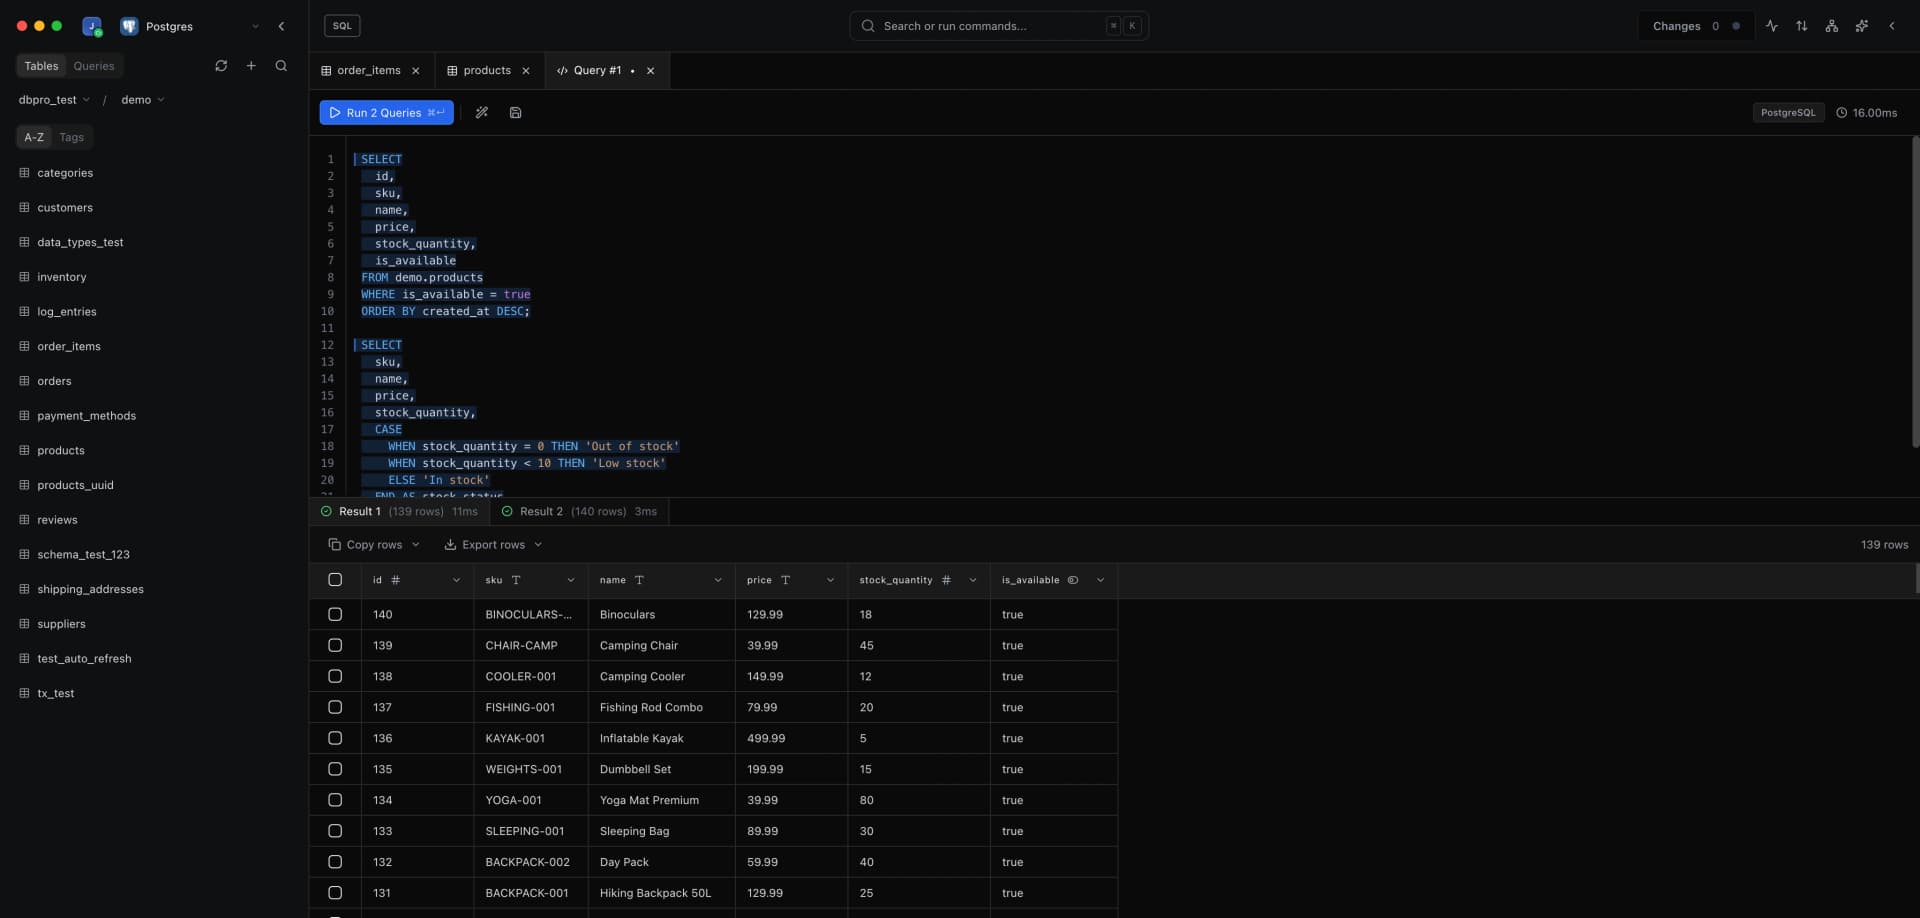
Task: Open the price column header menu chevron
Action: tap(830, 580)
